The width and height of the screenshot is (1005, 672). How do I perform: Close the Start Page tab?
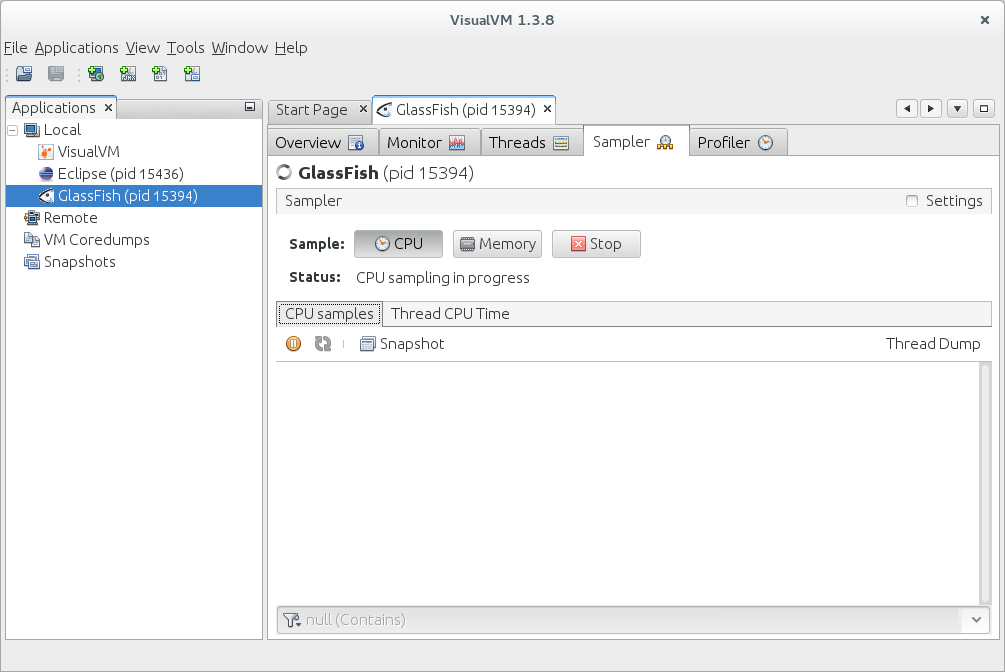point(363,109)
